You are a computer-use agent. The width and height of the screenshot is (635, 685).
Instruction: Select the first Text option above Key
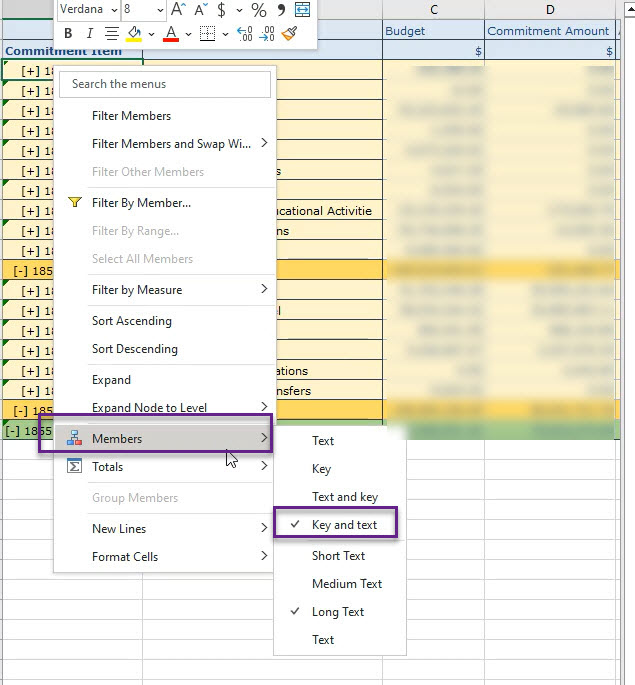click(340, 441)
